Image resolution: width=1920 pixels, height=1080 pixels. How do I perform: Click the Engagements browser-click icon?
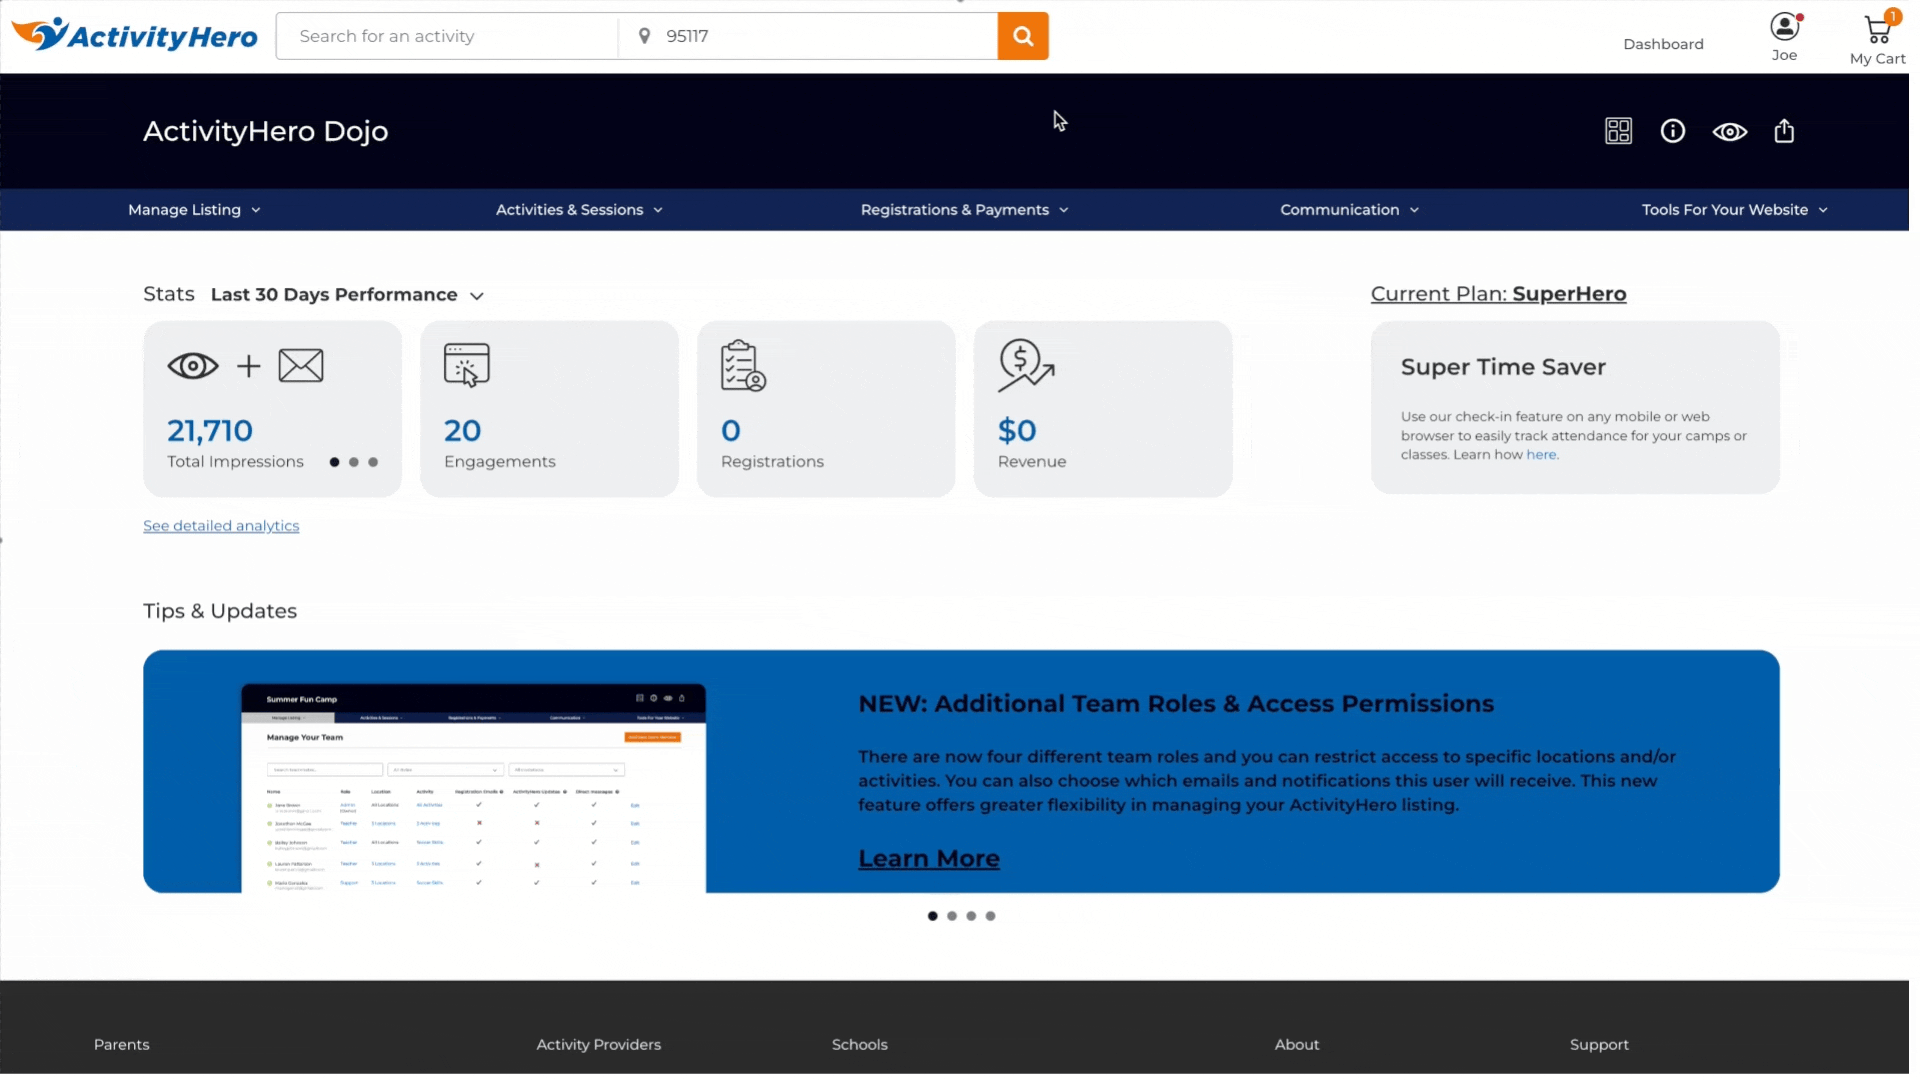[466, 365]
